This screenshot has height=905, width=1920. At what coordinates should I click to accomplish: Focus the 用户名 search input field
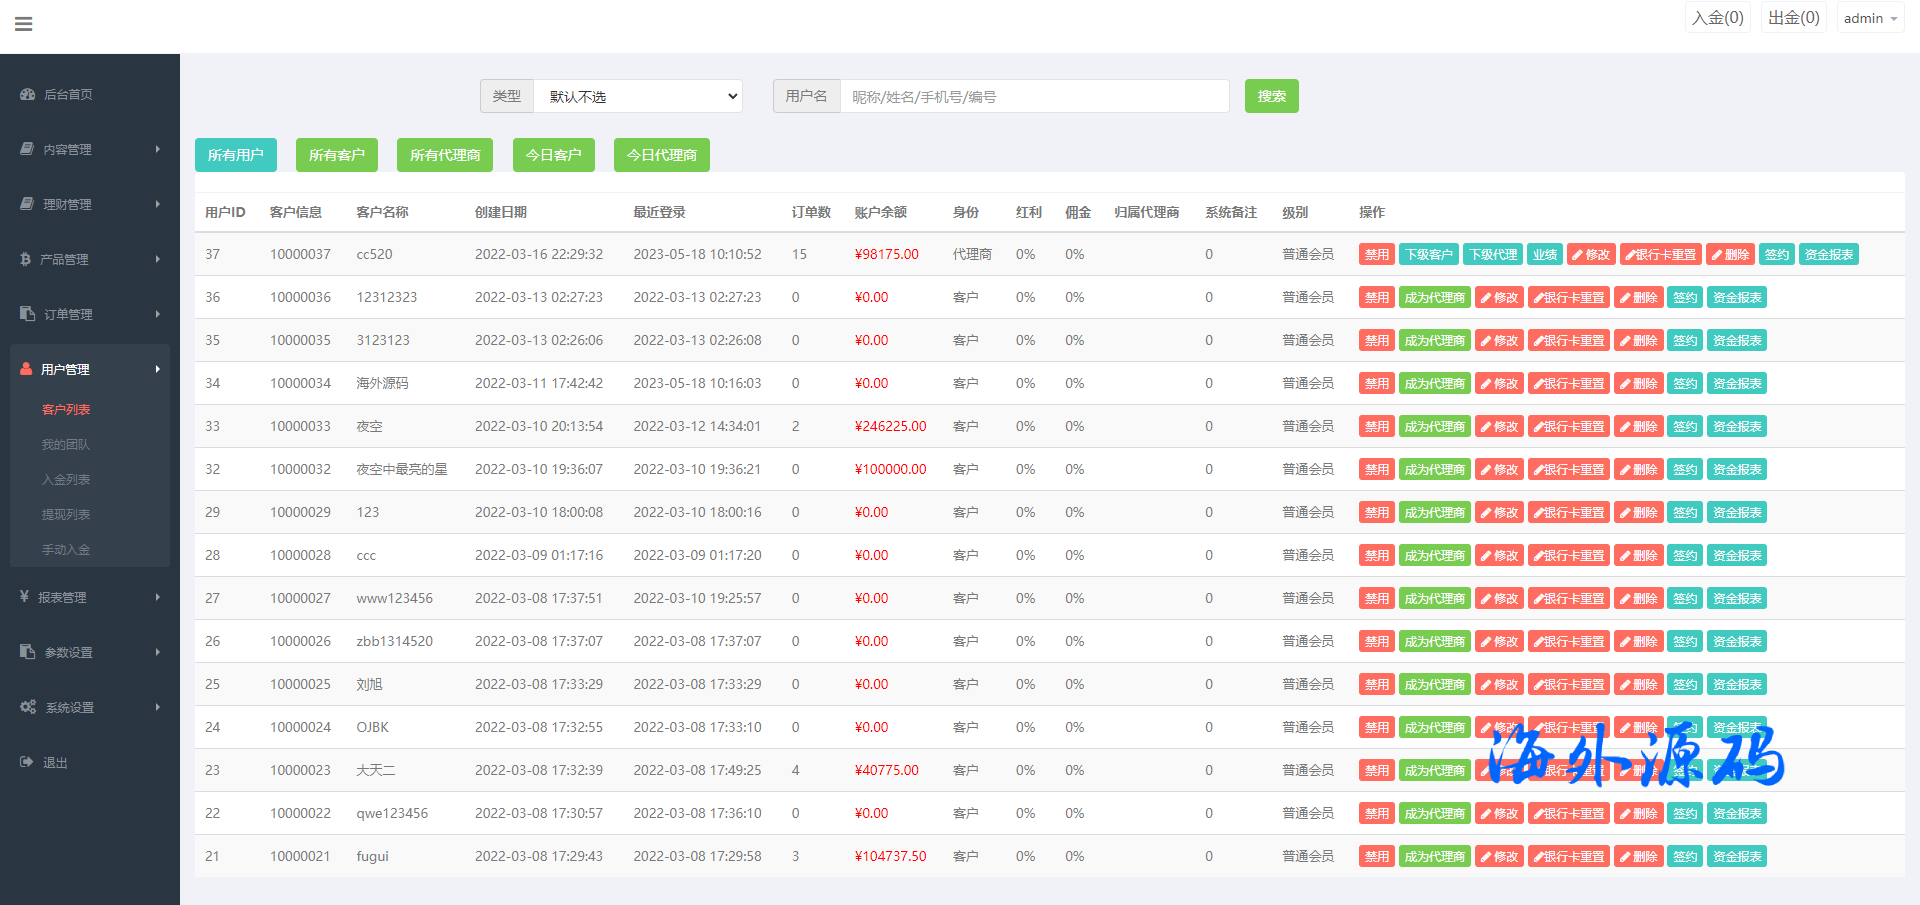click(1034, 96)
